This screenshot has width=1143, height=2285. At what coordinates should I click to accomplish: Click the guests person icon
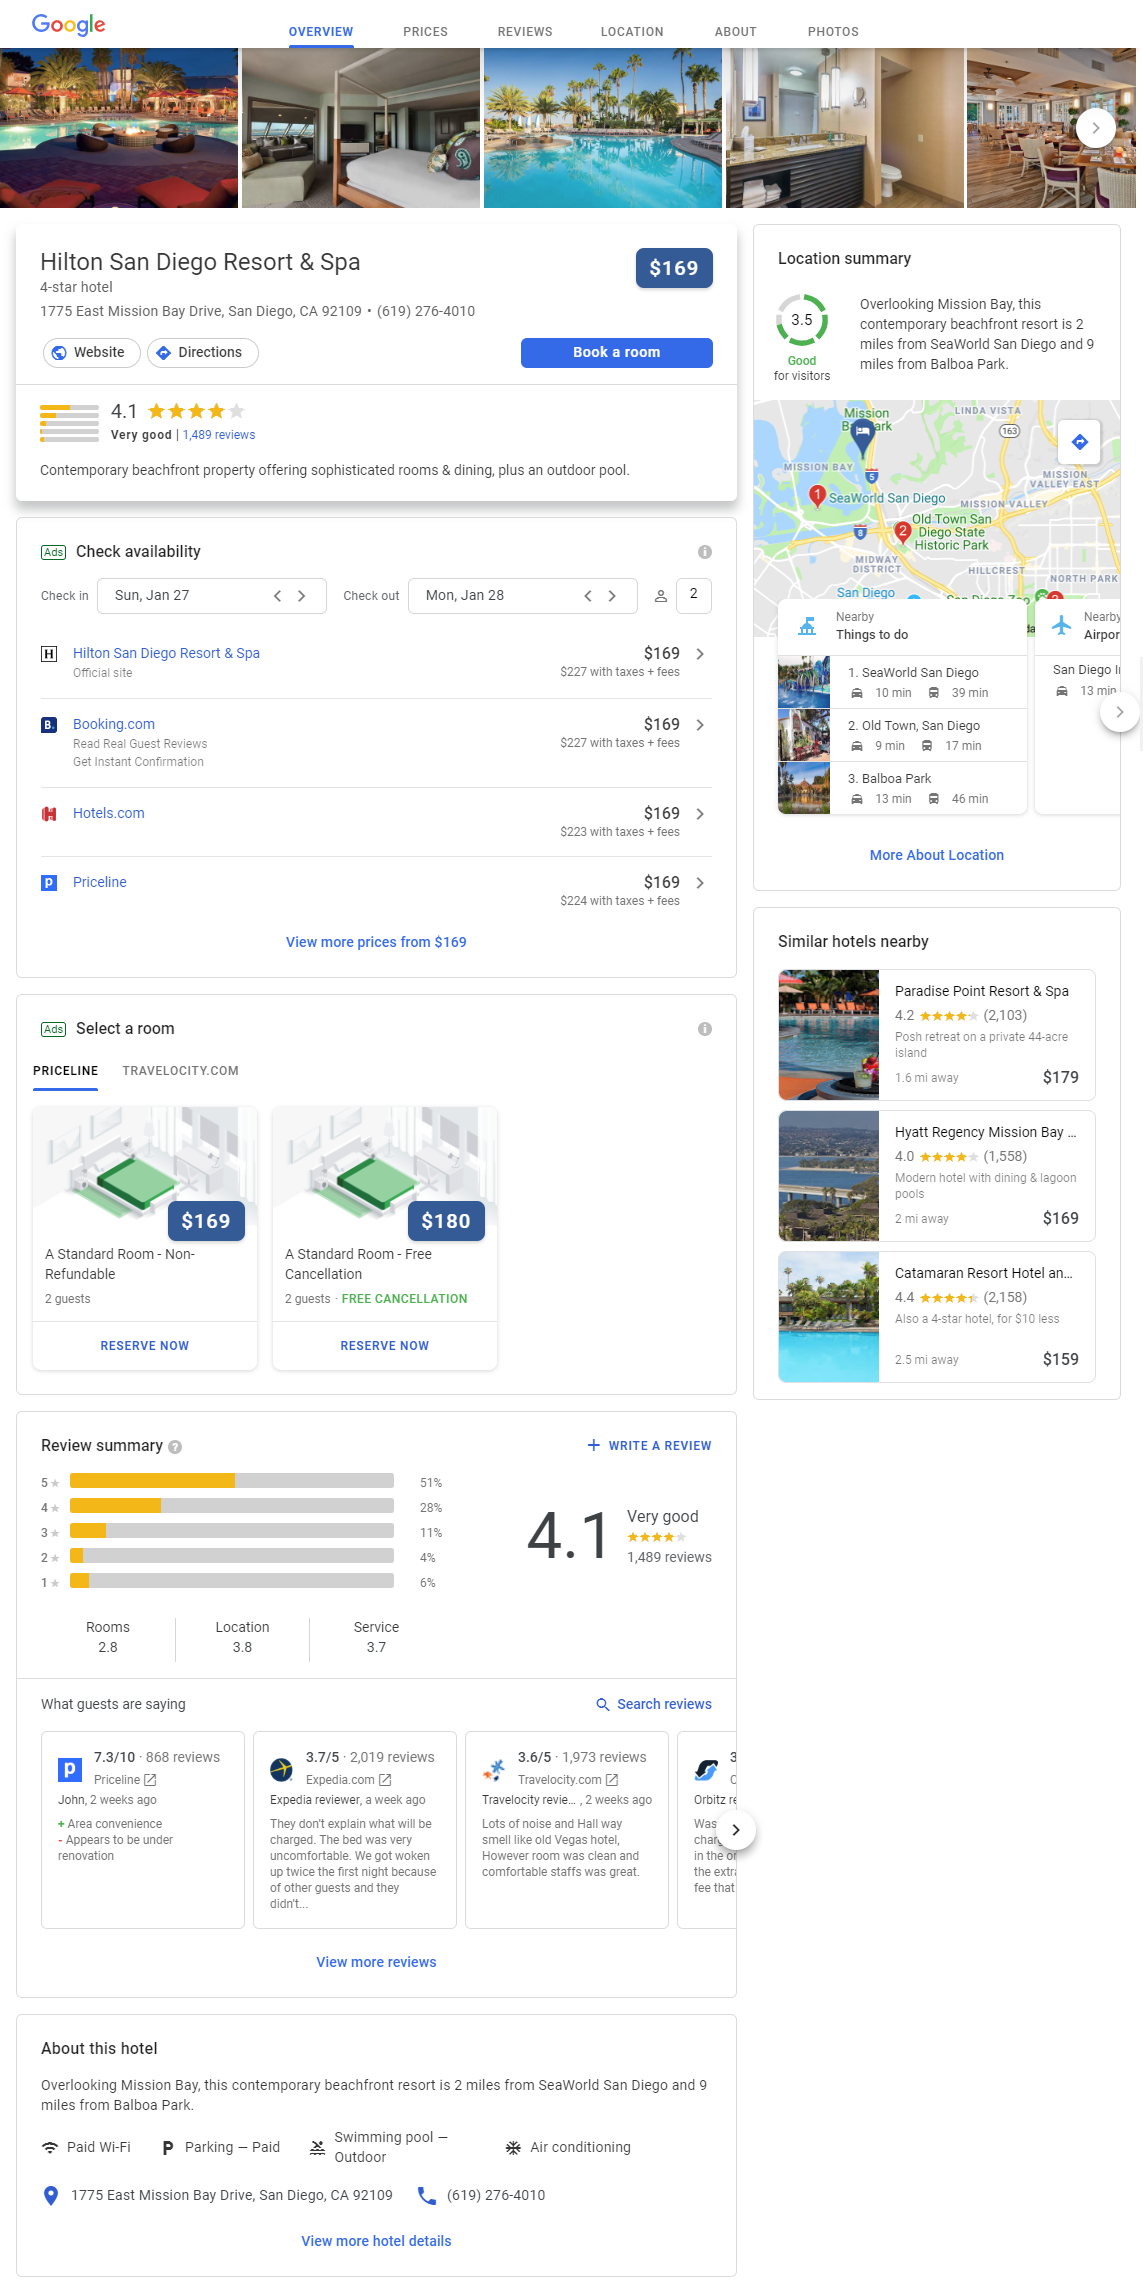[x=660, y=596]
